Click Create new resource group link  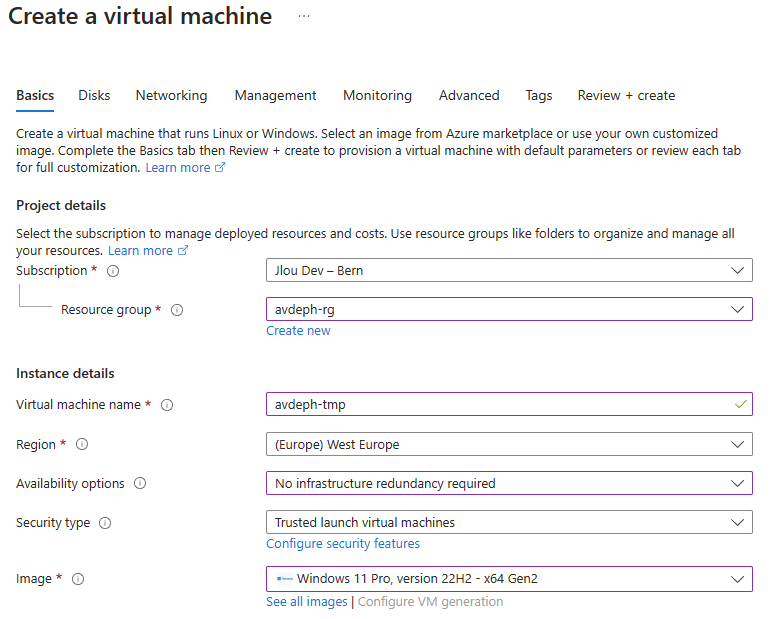[298, 331]
